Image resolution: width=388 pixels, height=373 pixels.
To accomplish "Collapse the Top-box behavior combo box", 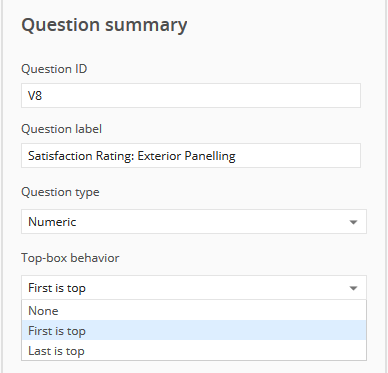I will [194, 288].
